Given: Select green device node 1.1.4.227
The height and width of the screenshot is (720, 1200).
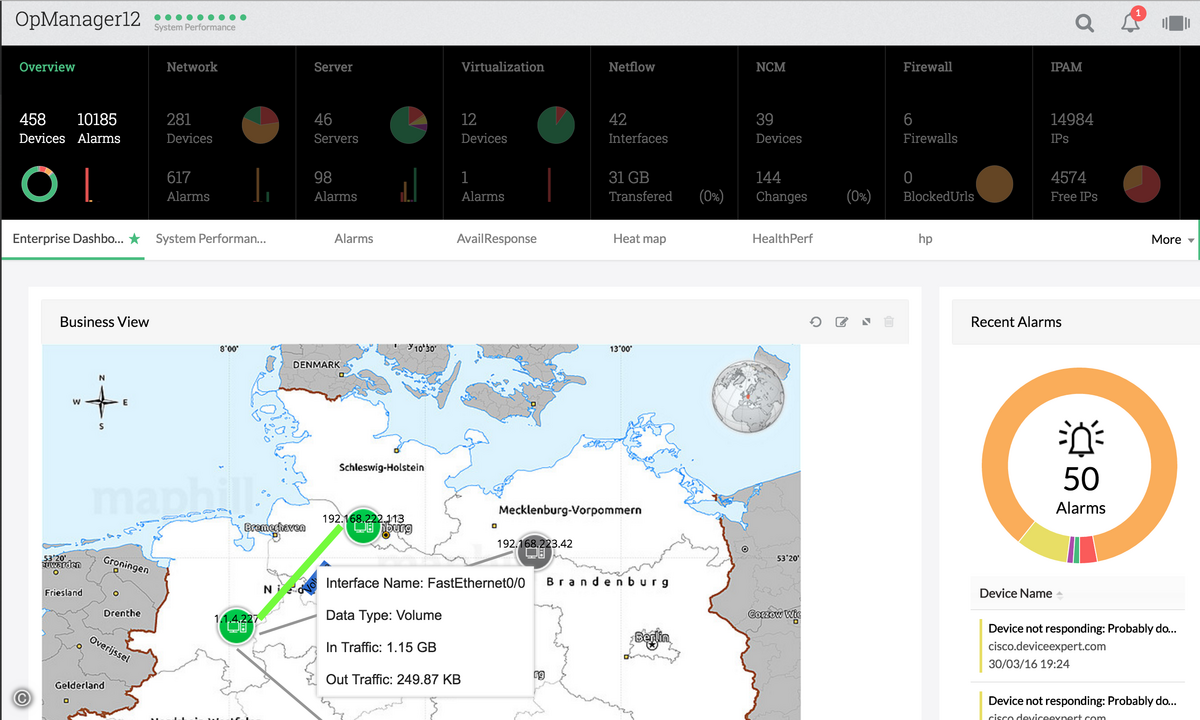Looking at the screenshot, I should click(237, 626).
